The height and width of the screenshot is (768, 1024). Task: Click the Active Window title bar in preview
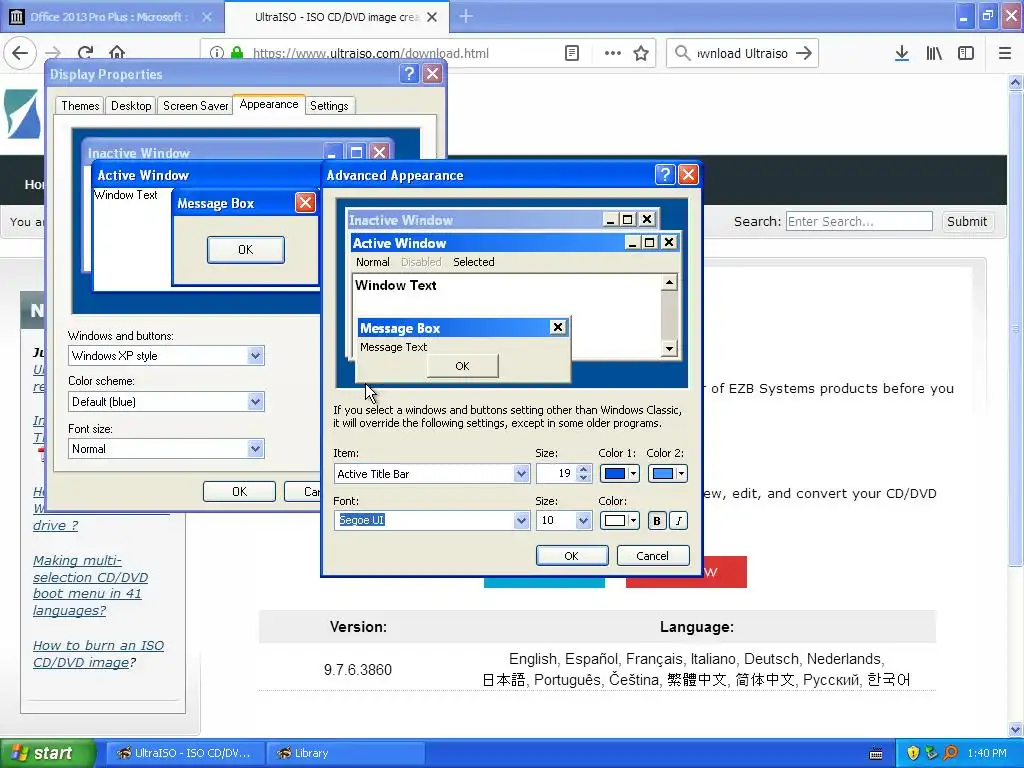(x=516, y=243)
